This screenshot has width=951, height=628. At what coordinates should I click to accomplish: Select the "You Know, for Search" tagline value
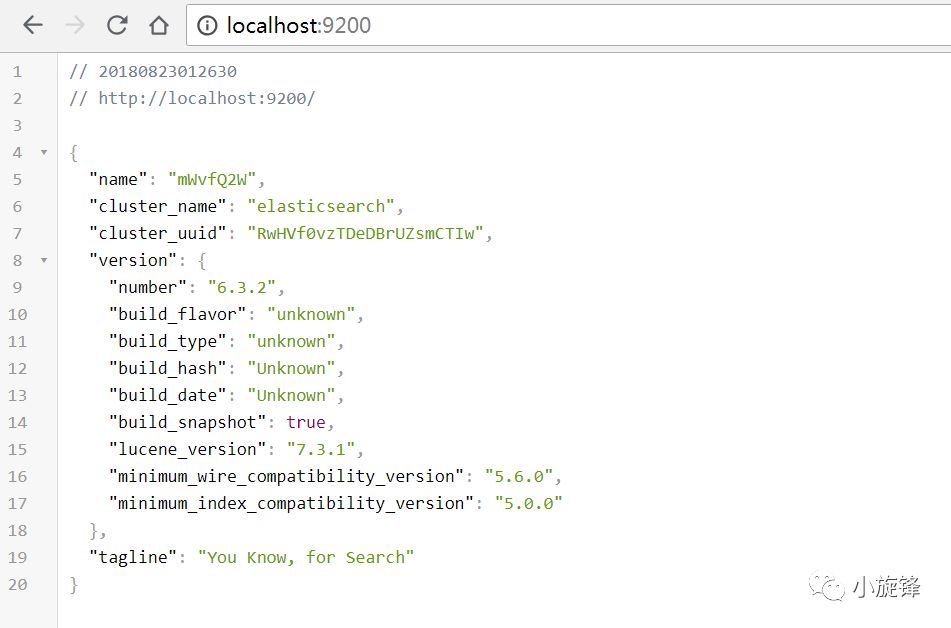pos(306,558)
